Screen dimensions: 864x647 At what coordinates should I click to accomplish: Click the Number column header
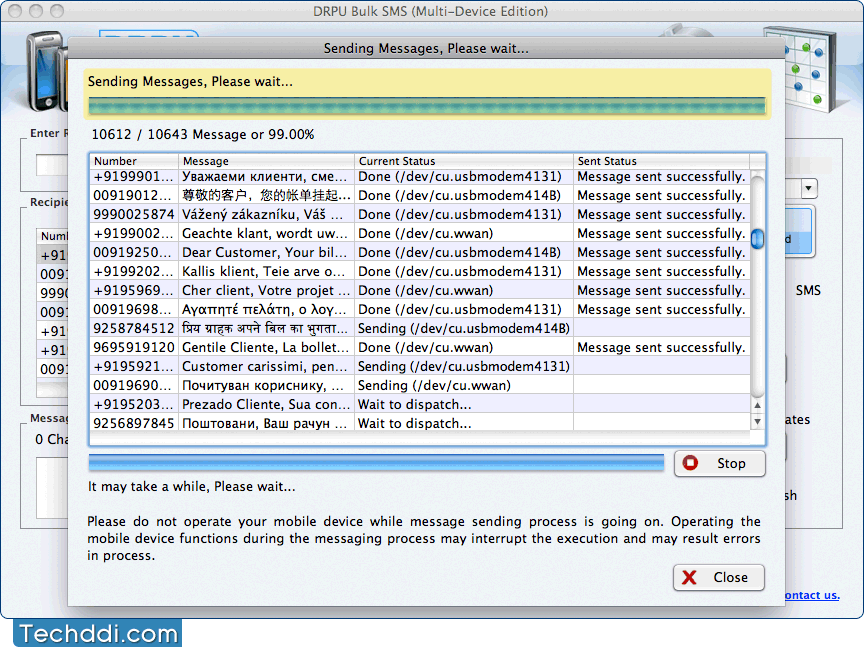tap(134, 161)
